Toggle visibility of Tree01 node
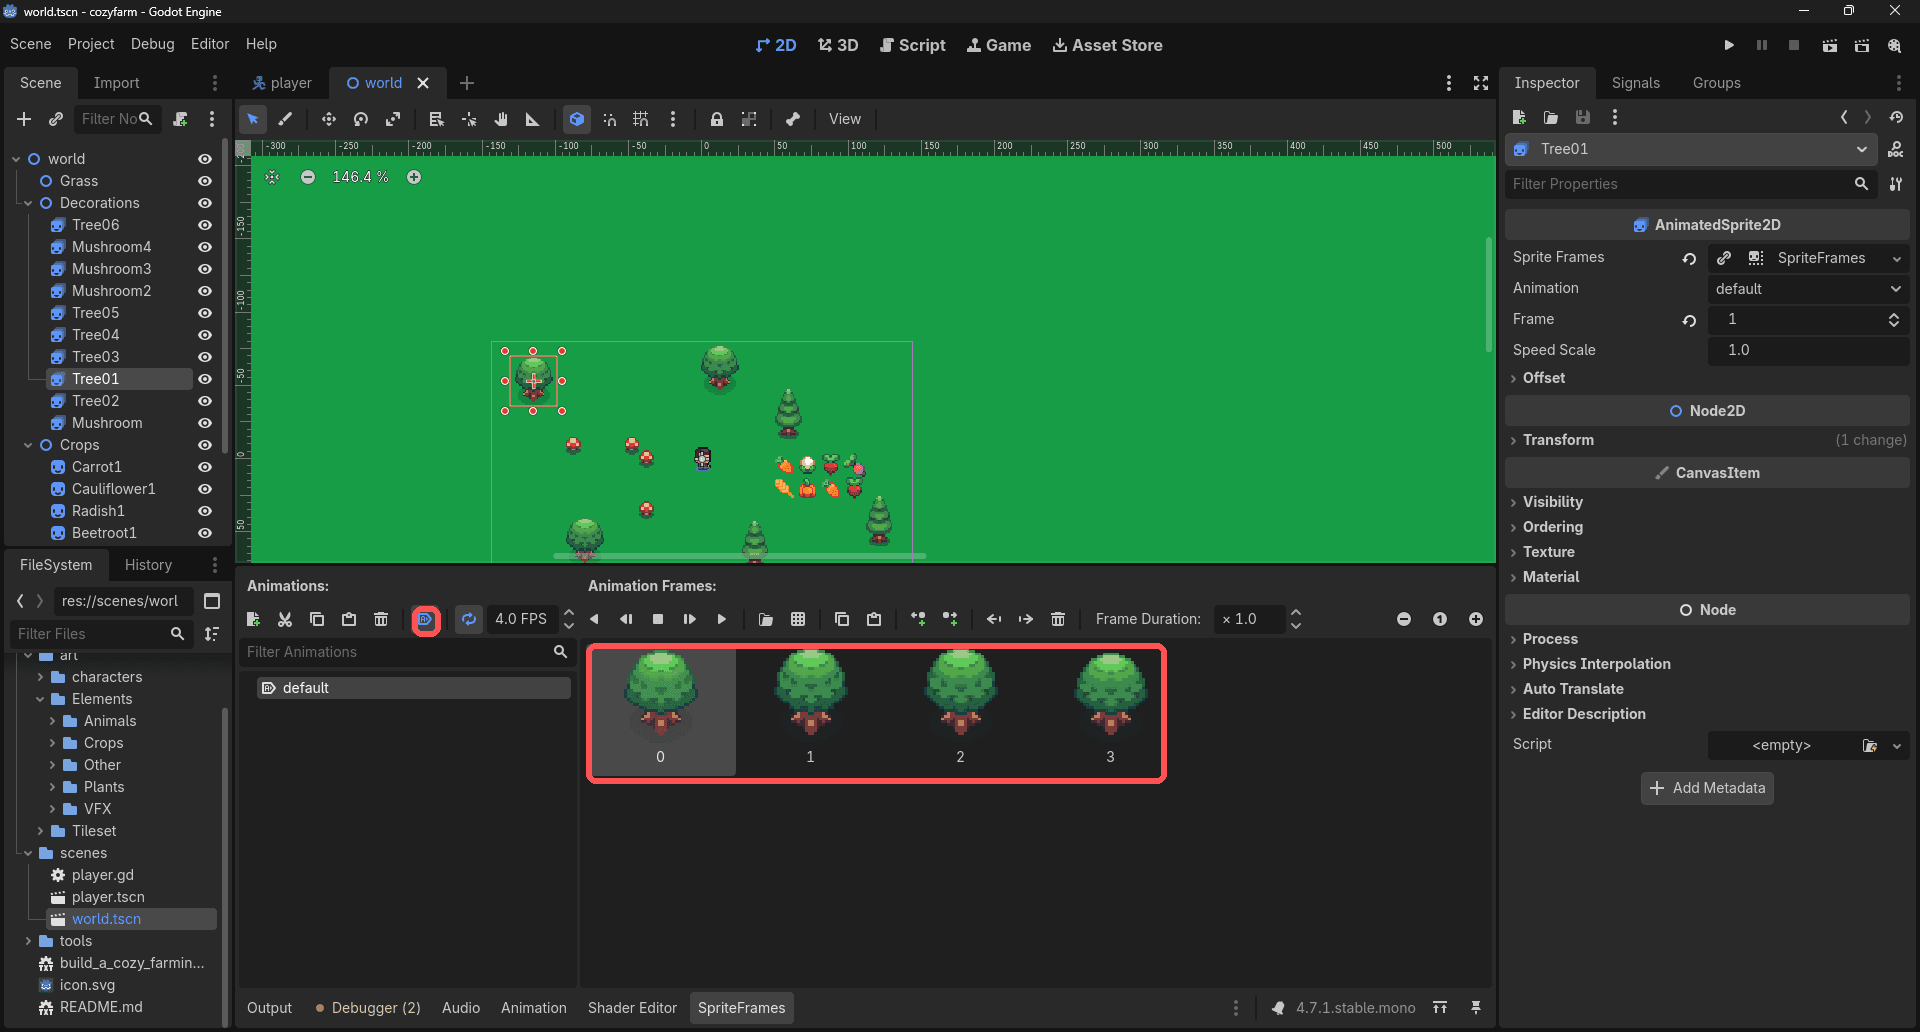 pyautogui.click(x=205, y=379)
